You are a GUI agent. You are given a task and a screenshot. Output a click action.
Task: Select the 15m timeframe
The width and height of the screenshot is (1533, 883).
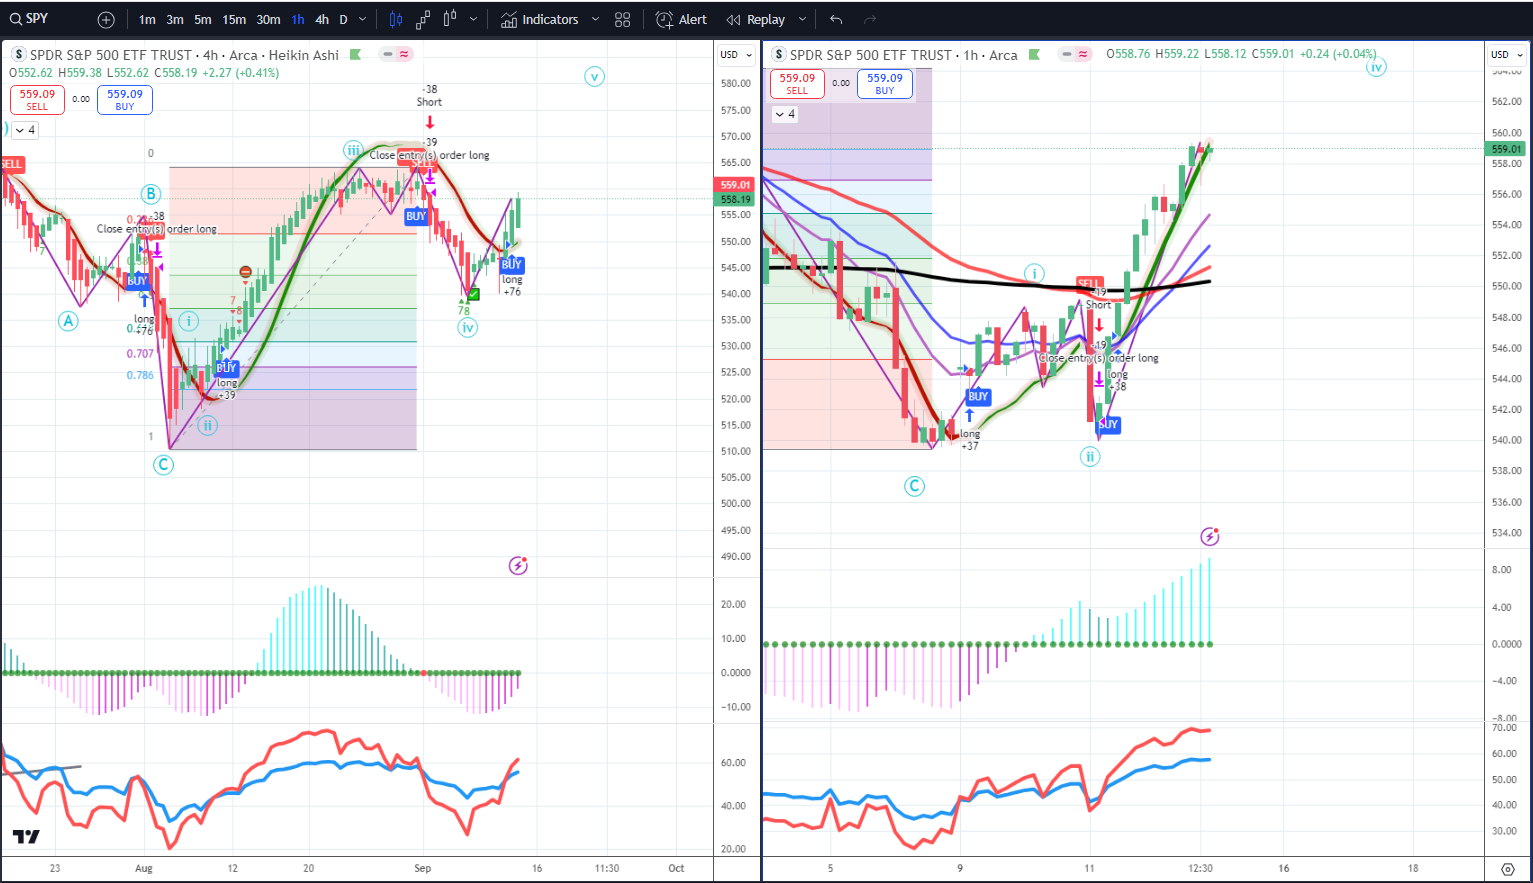click(234, 19)
